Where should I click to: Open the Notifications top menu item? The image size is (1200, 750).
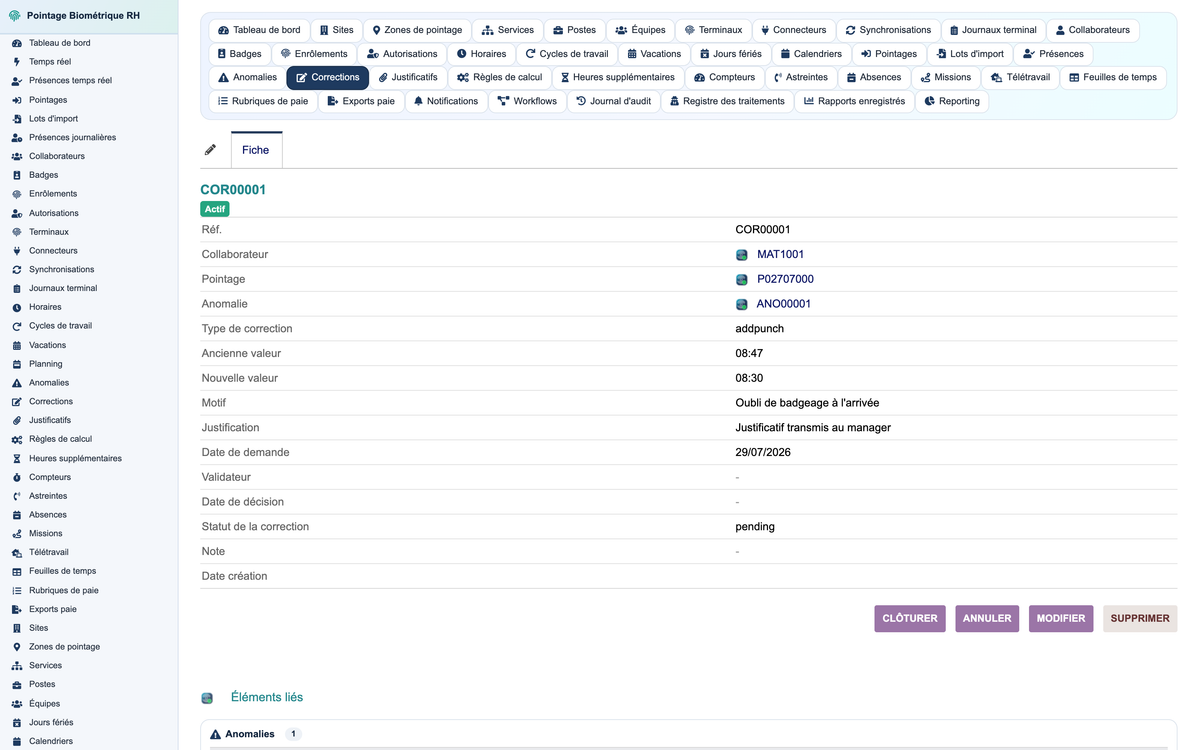point(446,101)
